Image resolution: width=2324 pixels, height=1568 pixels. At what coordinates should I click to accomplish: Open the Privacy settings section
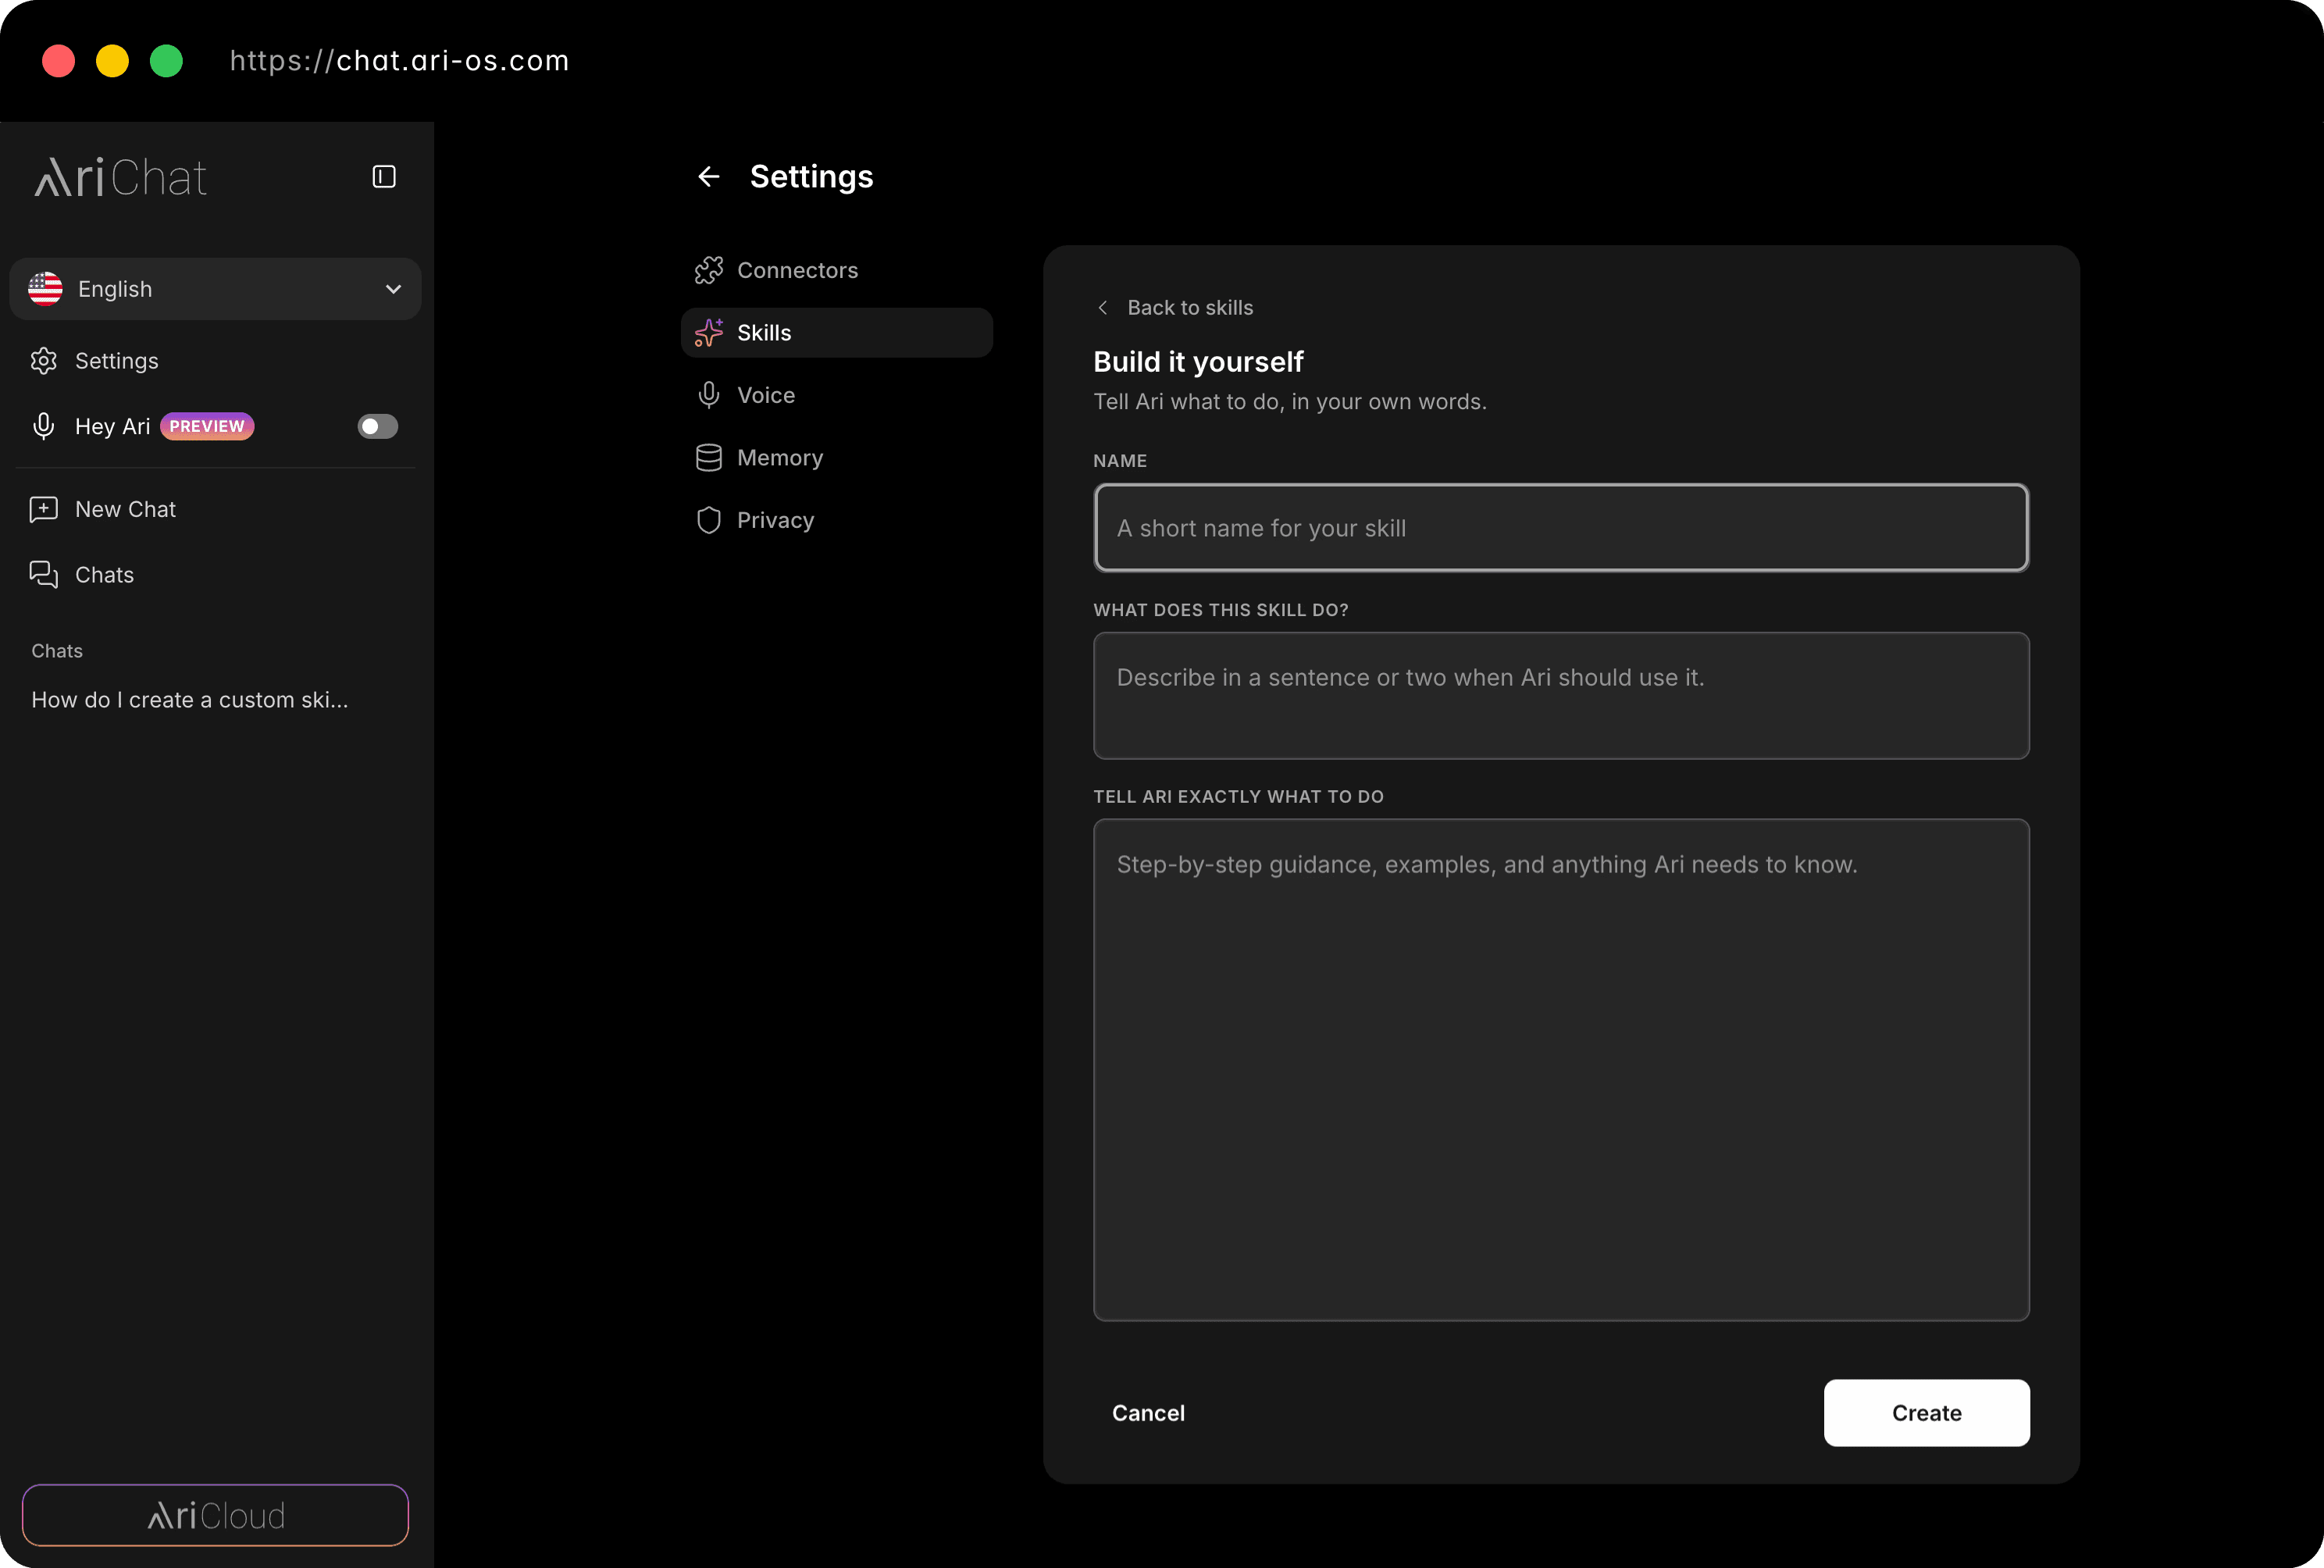(837, 520)
